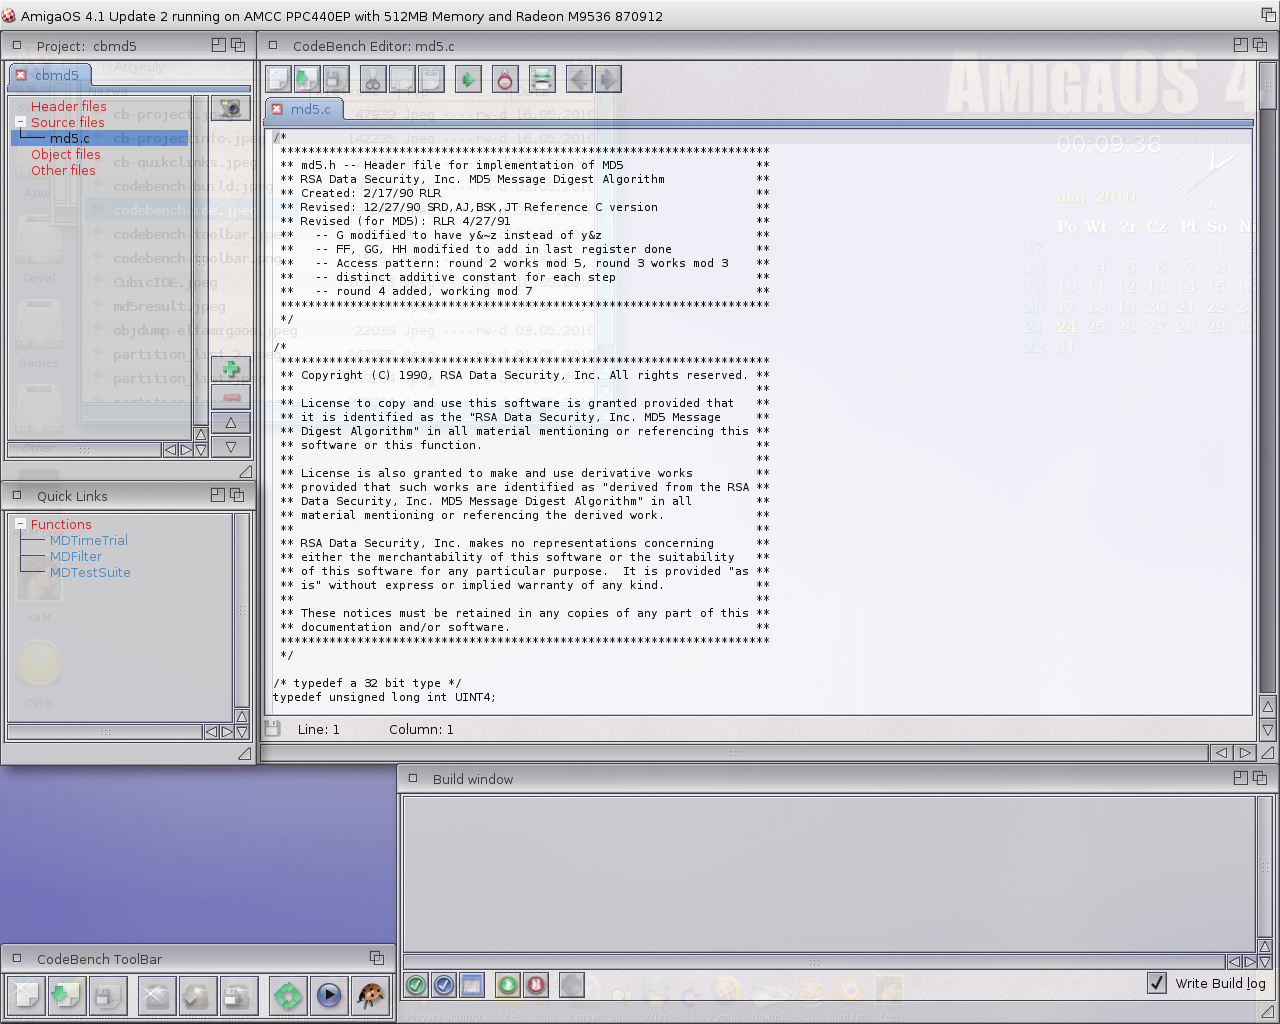Remove a file with the red minus button
1280x1024 pixels.
(x=231, y=396)
